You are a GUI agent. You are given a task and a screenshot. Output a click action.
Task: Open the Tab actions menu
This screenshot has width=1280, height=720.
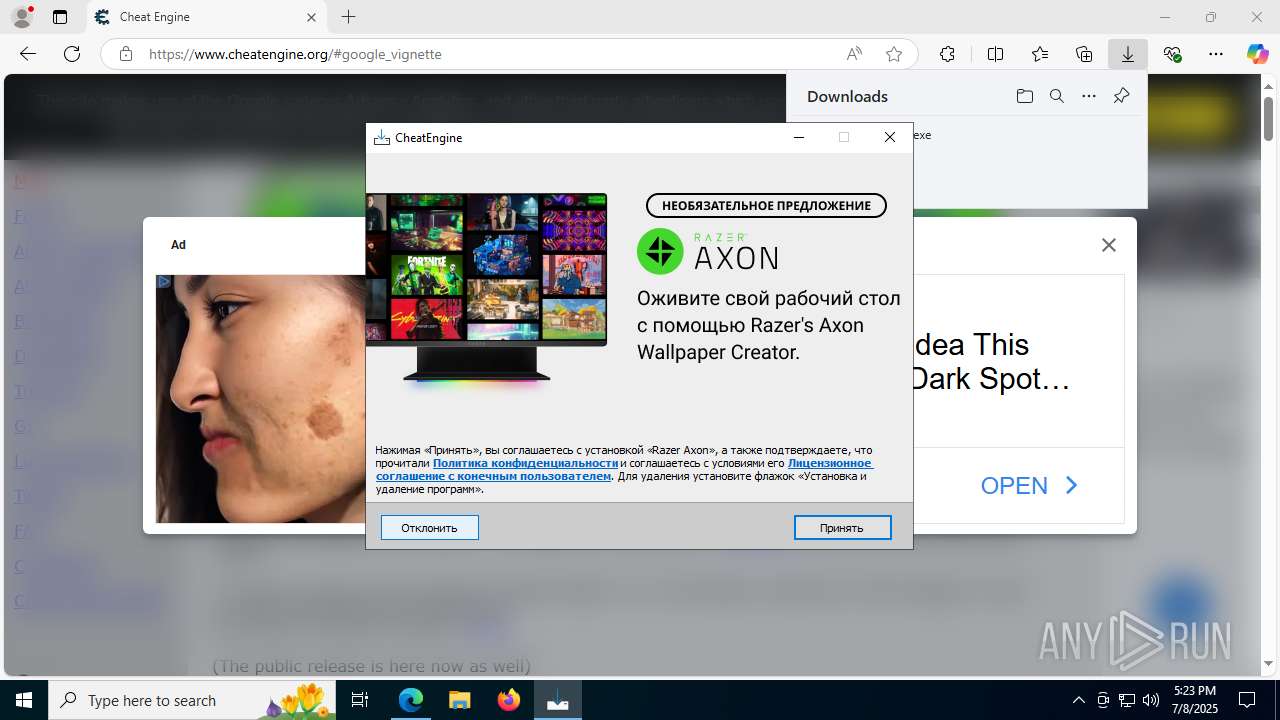(x=60, y=17)
